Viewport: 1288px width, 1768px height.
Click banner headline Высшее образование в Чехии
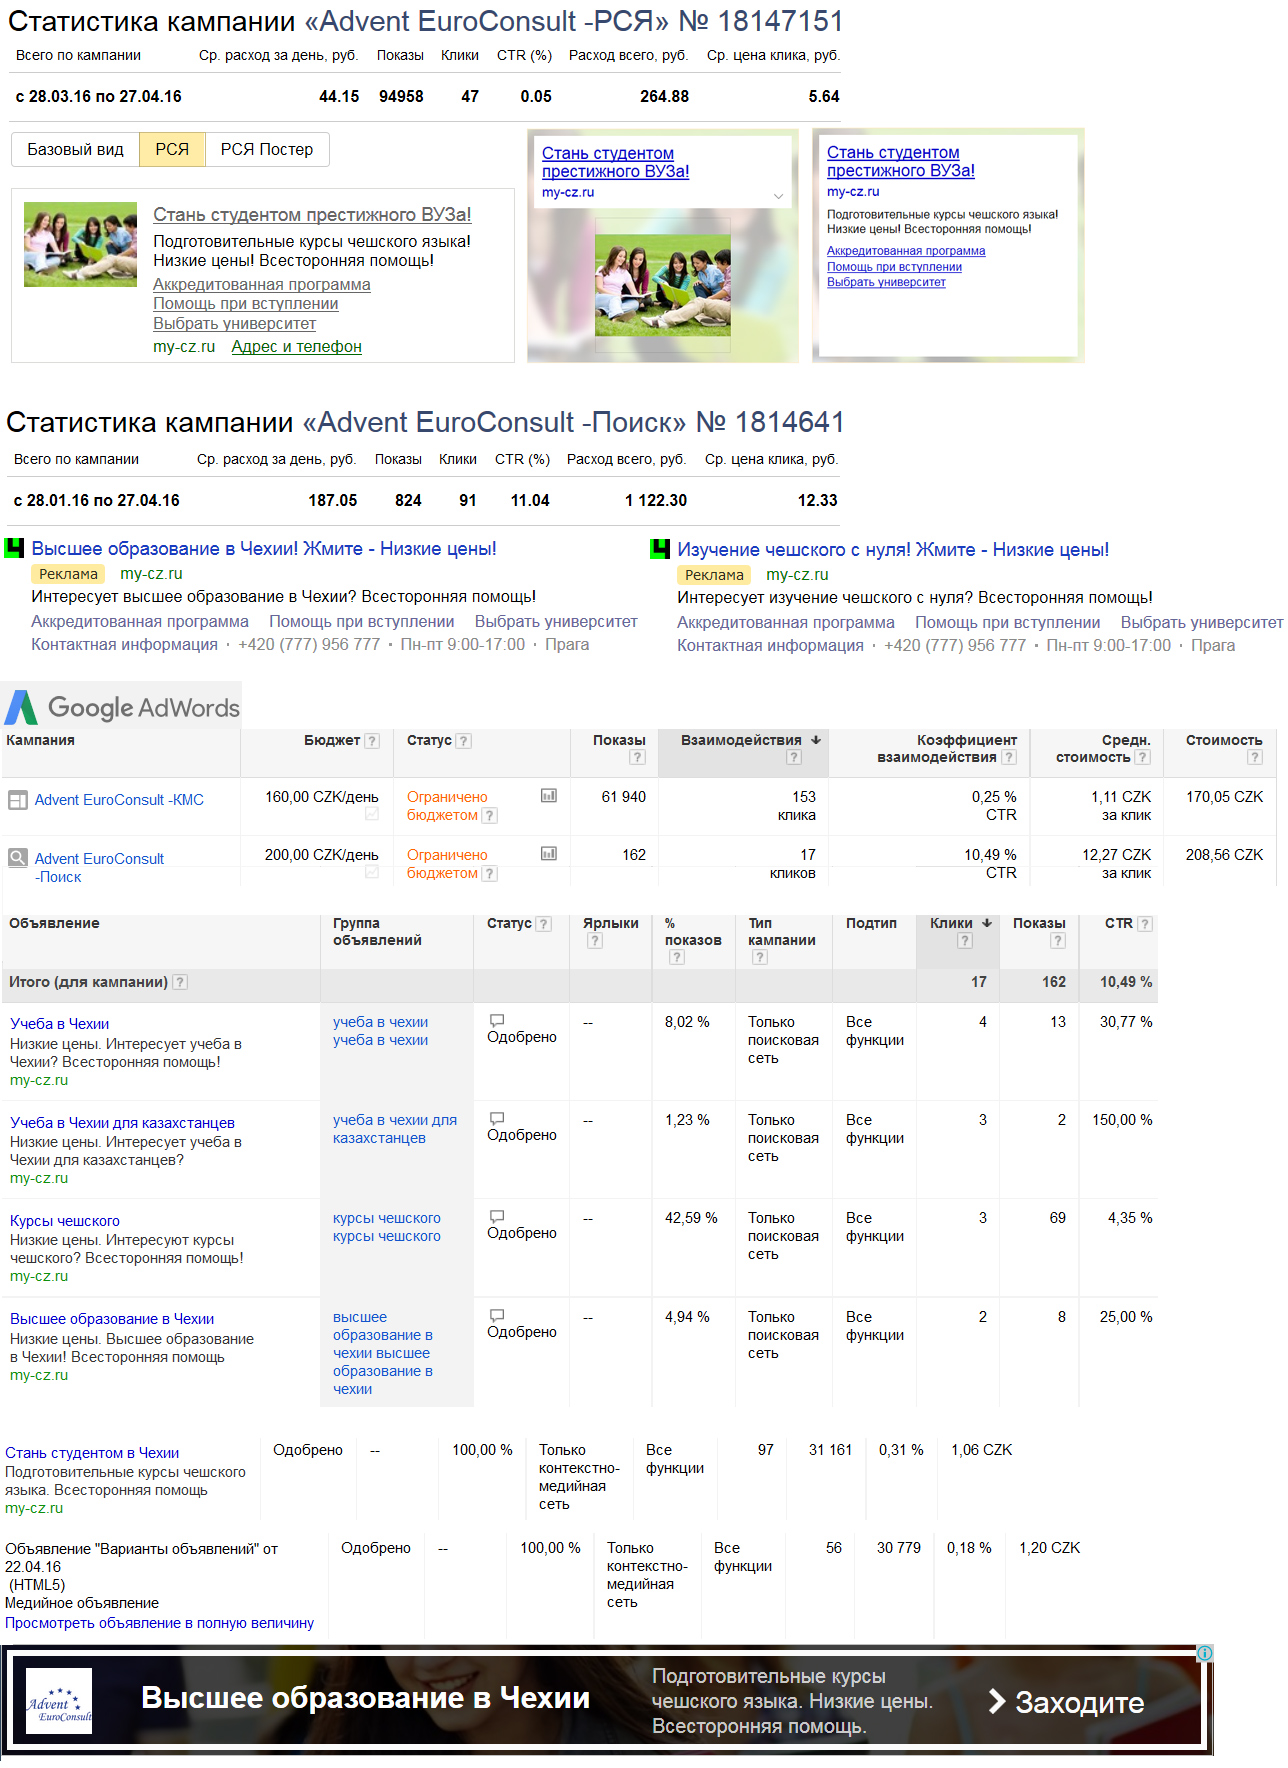pyautogui.click(x=366, y=1698)
